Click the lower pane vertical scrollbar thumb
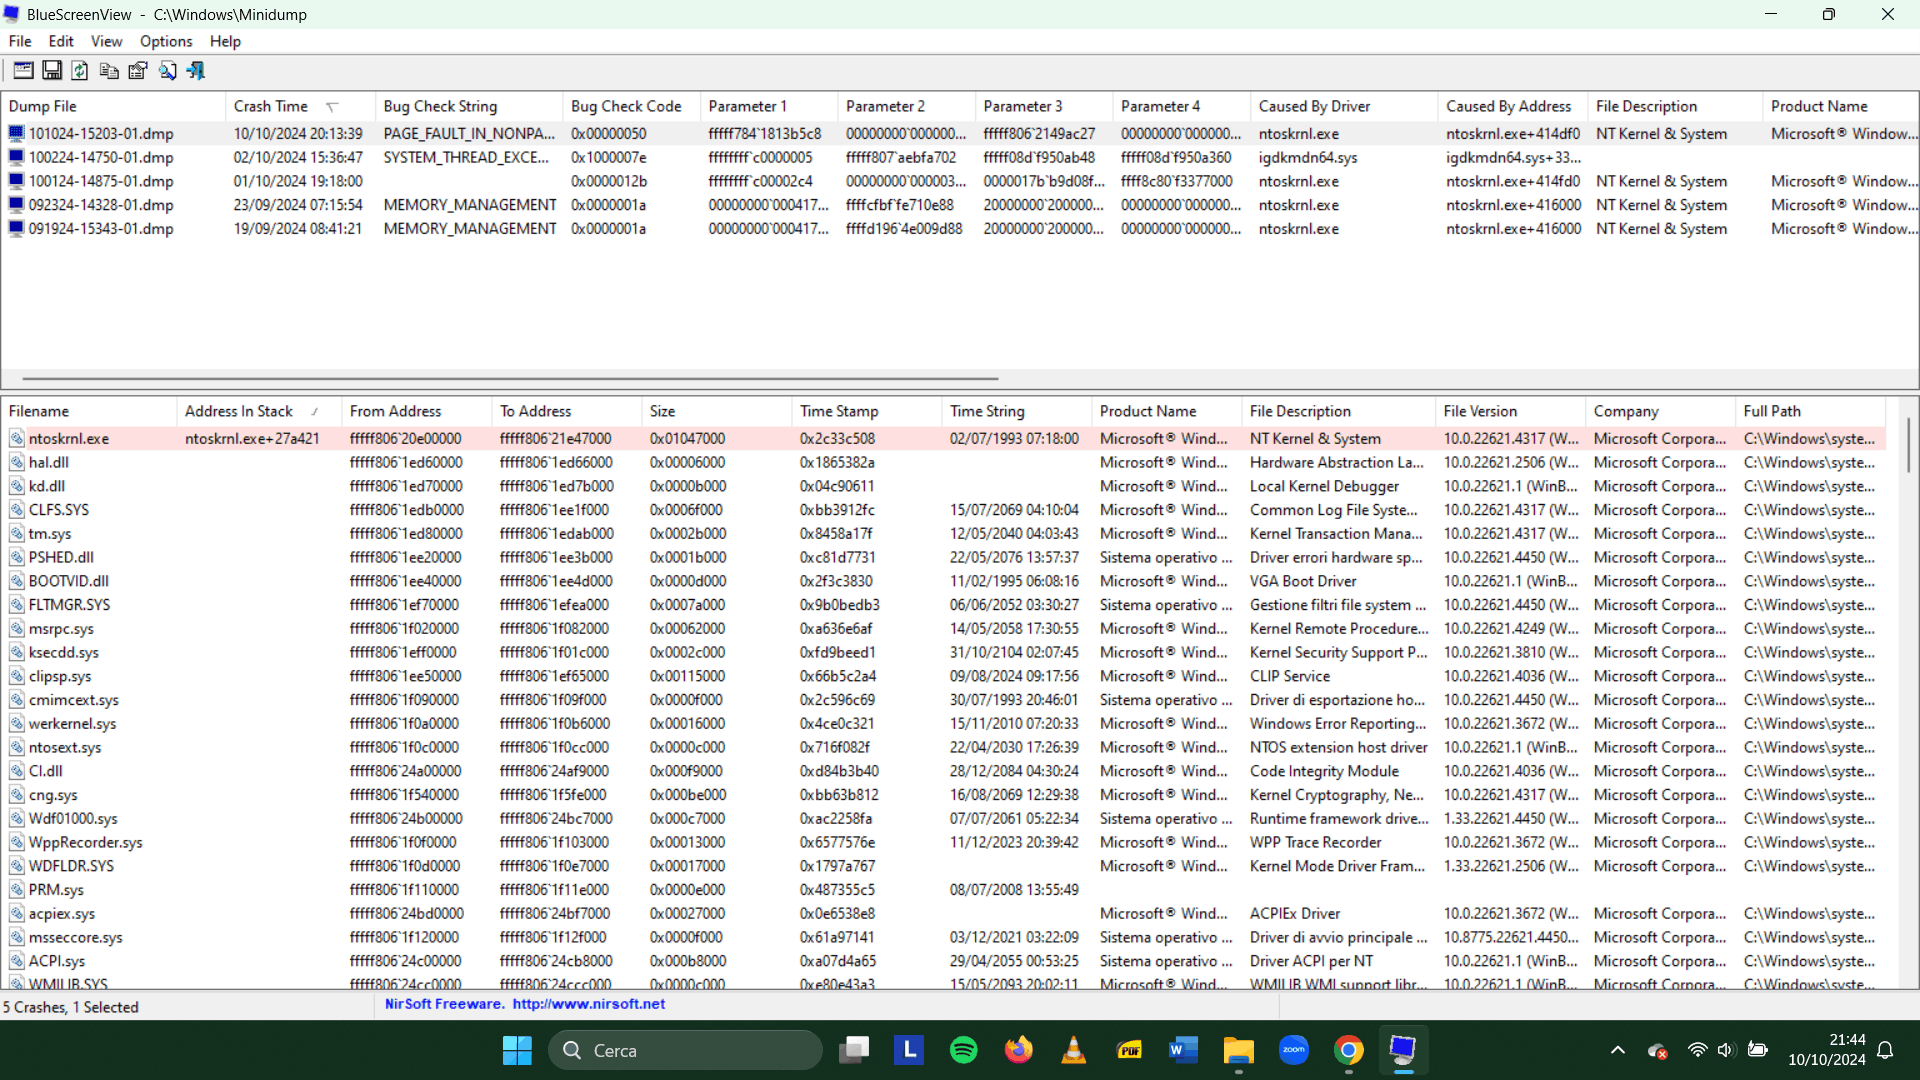1920x1080 pixels. tap(1908, 445)
